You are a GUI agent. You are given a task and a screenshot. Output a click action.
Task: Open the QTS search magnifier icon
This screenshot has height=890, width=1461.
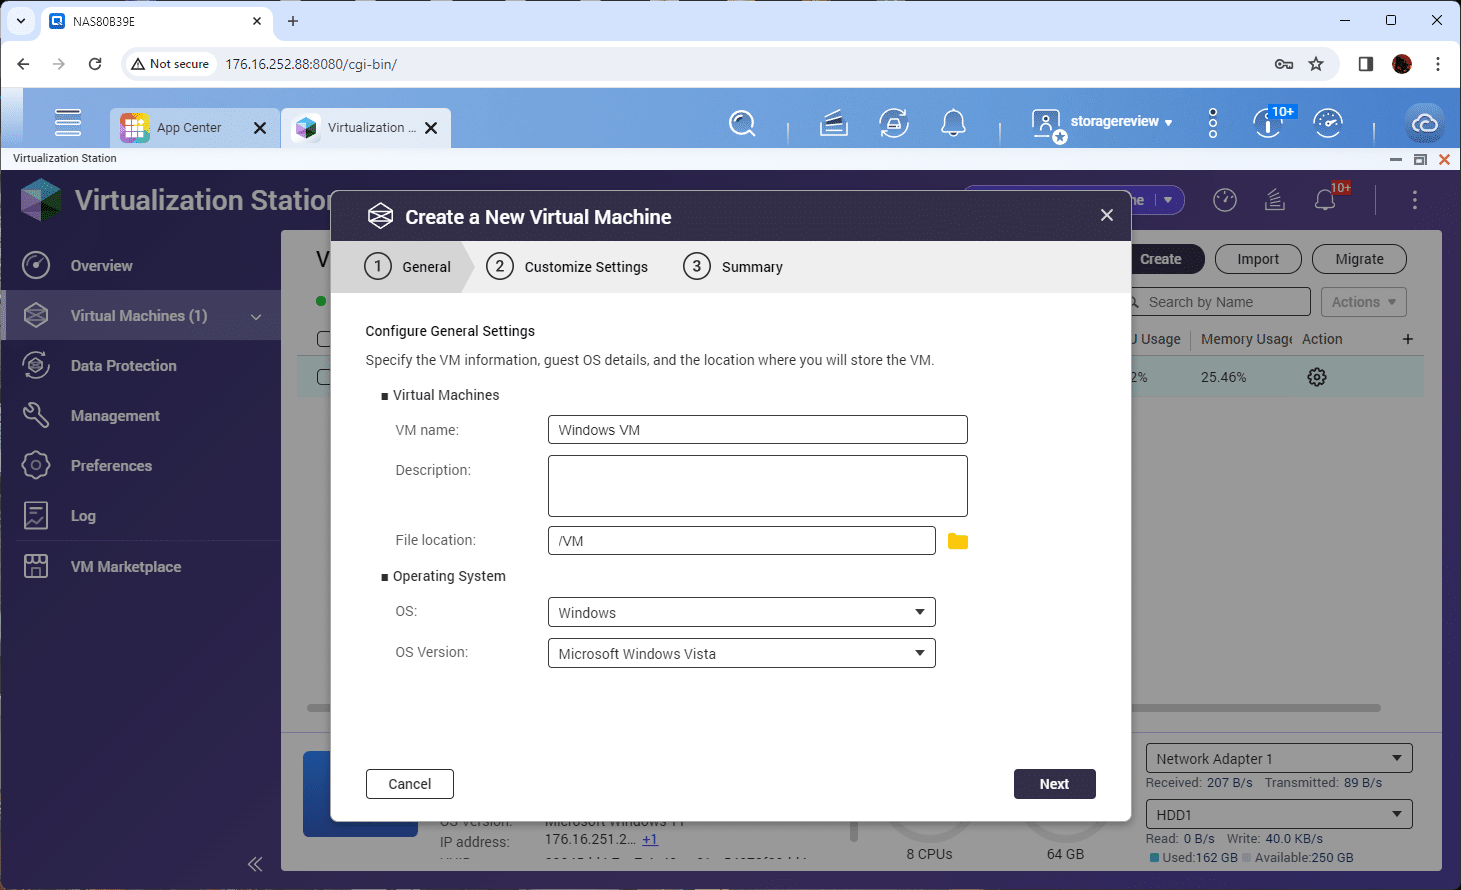tap(742, 123)
